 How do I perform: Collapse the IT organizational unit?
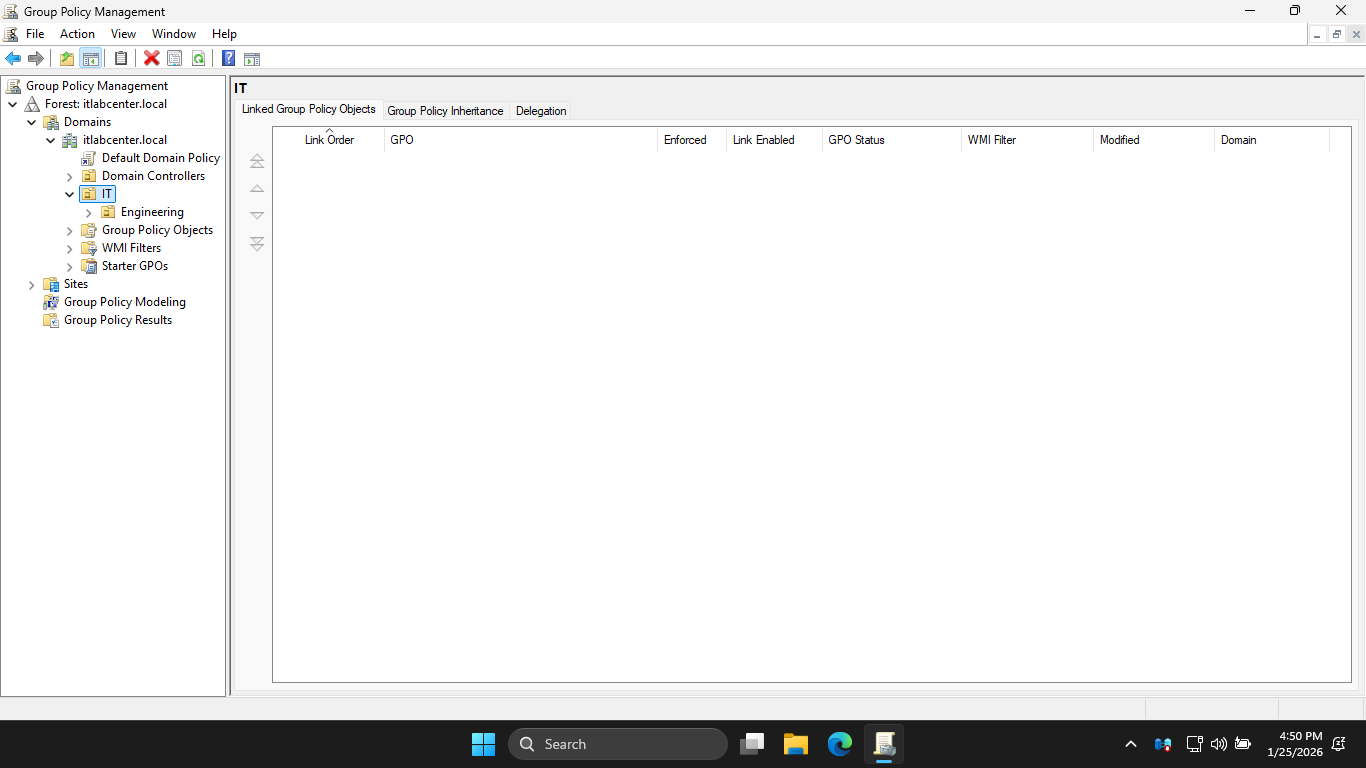70,194
